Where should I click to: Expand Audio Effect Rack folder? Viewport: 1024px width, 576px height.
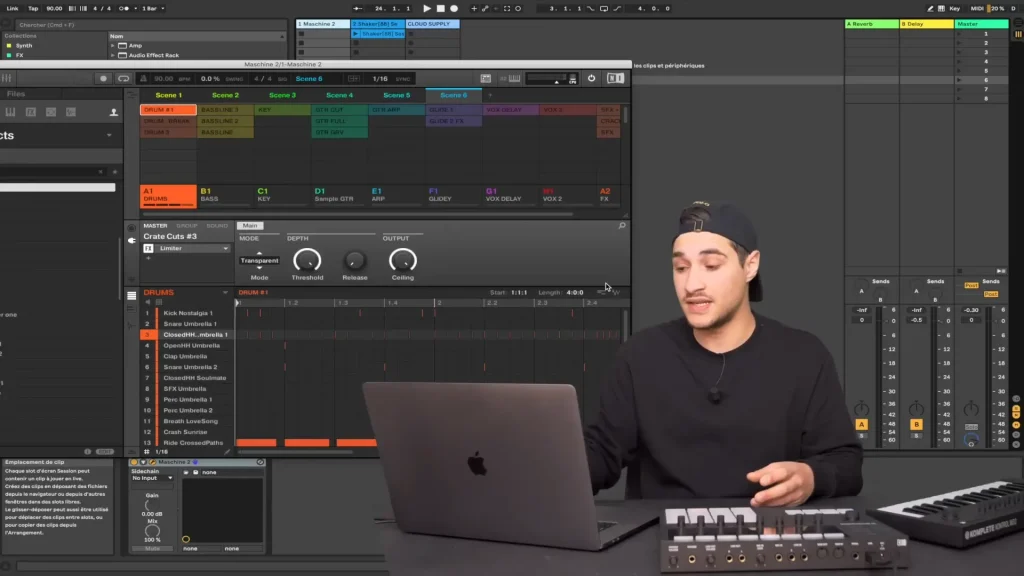click(112, 56)
